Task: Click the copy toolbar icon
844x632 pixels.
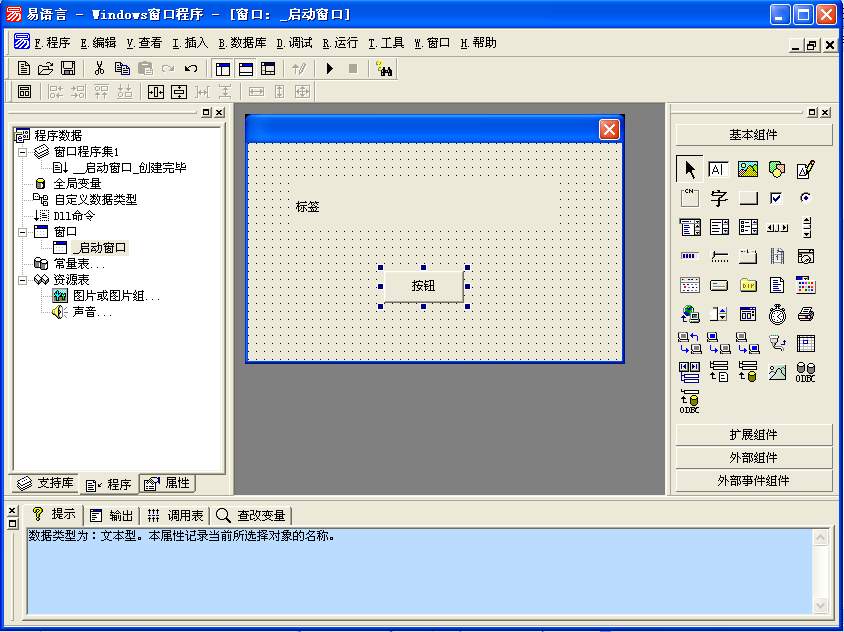Action: (122, 68)
